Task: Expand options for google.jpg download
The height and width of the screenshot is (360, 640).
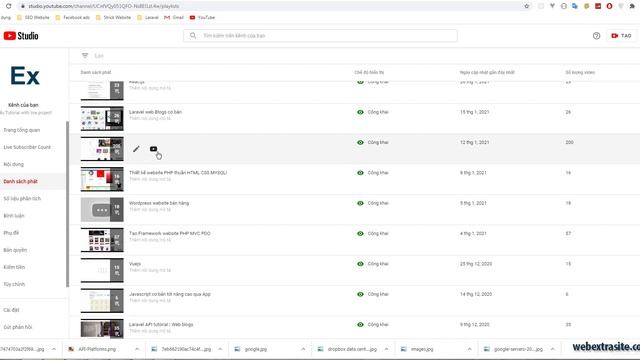Action: (303, 349)
